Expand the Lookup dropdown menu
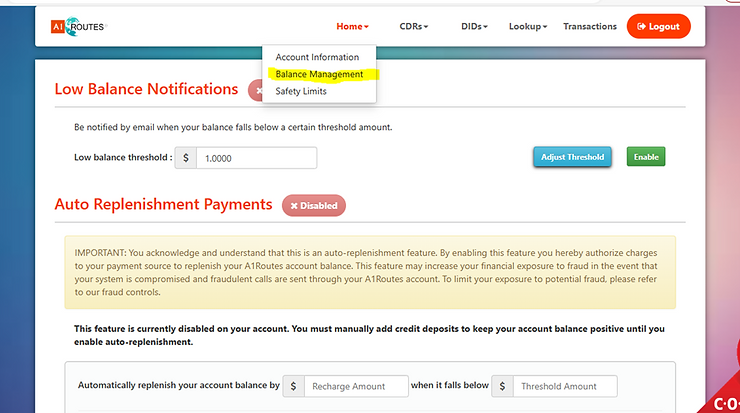 528,26
